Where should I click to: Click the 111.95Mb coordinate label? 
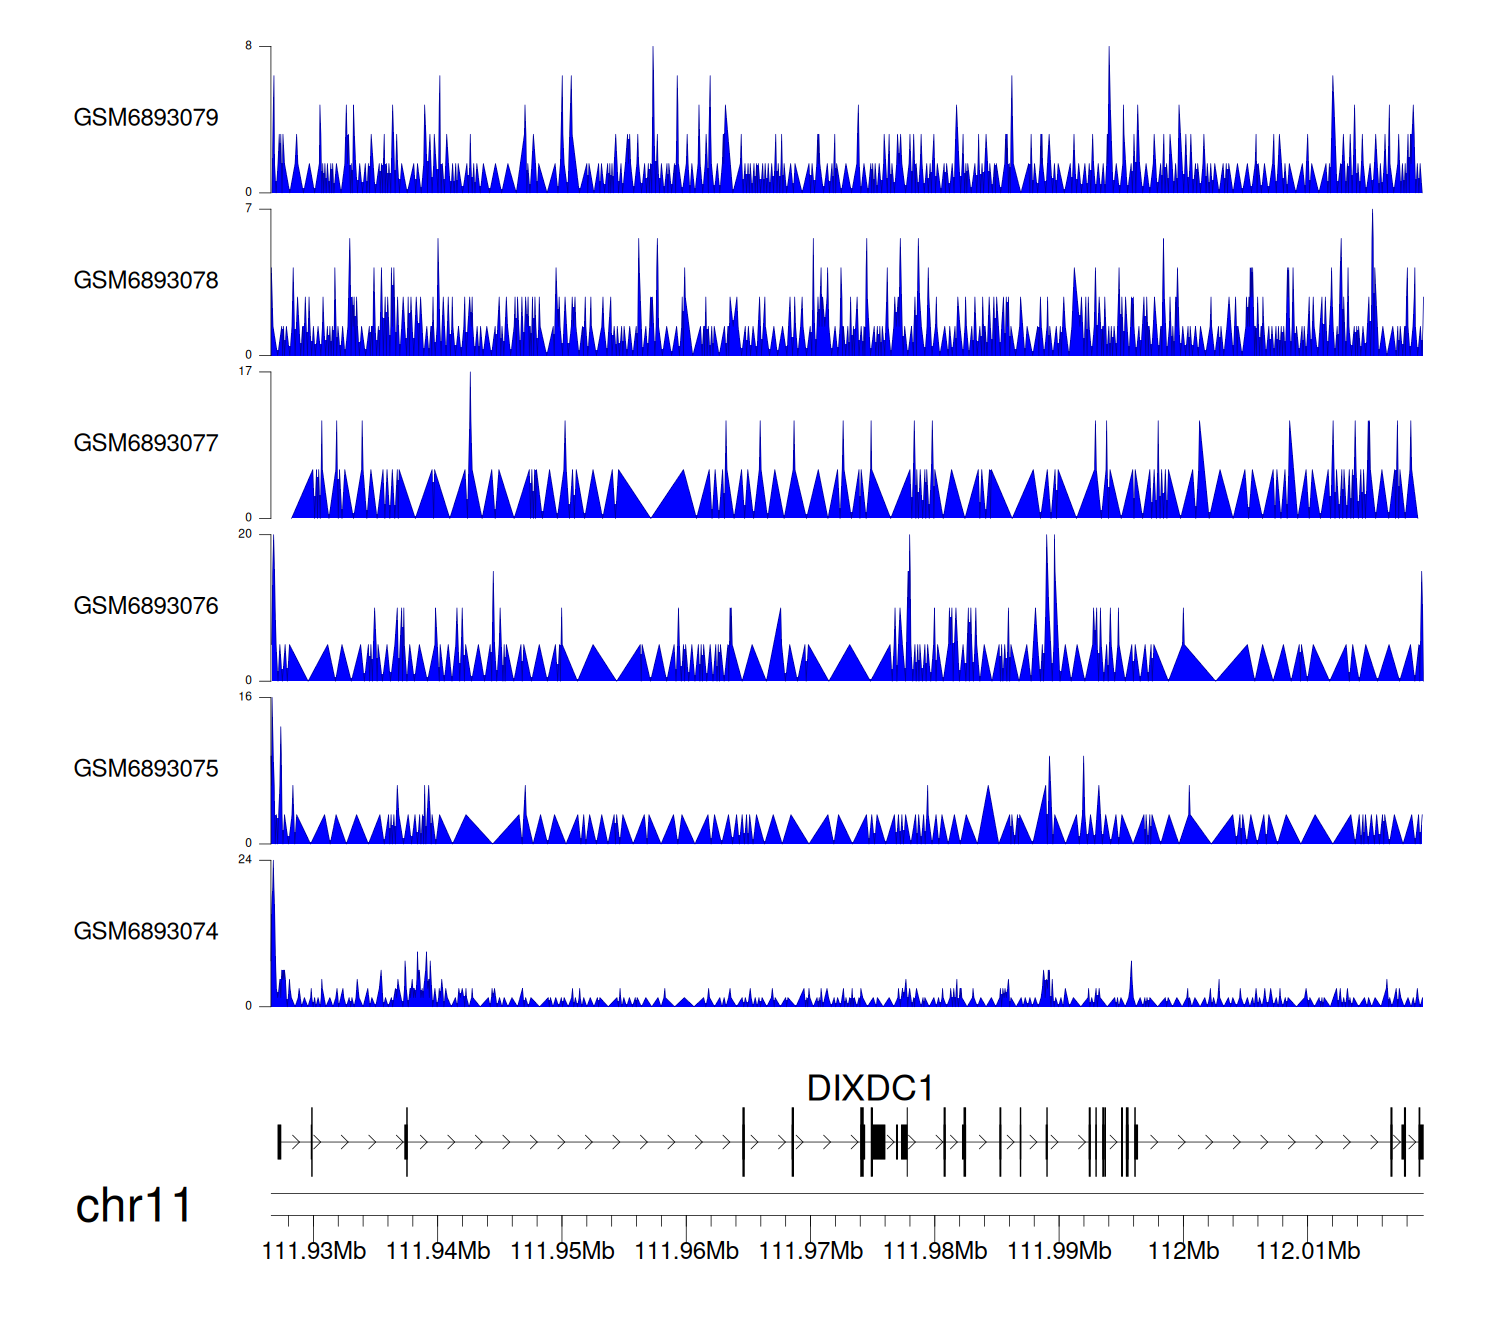pyautogui.click(x=562, y=1251)
